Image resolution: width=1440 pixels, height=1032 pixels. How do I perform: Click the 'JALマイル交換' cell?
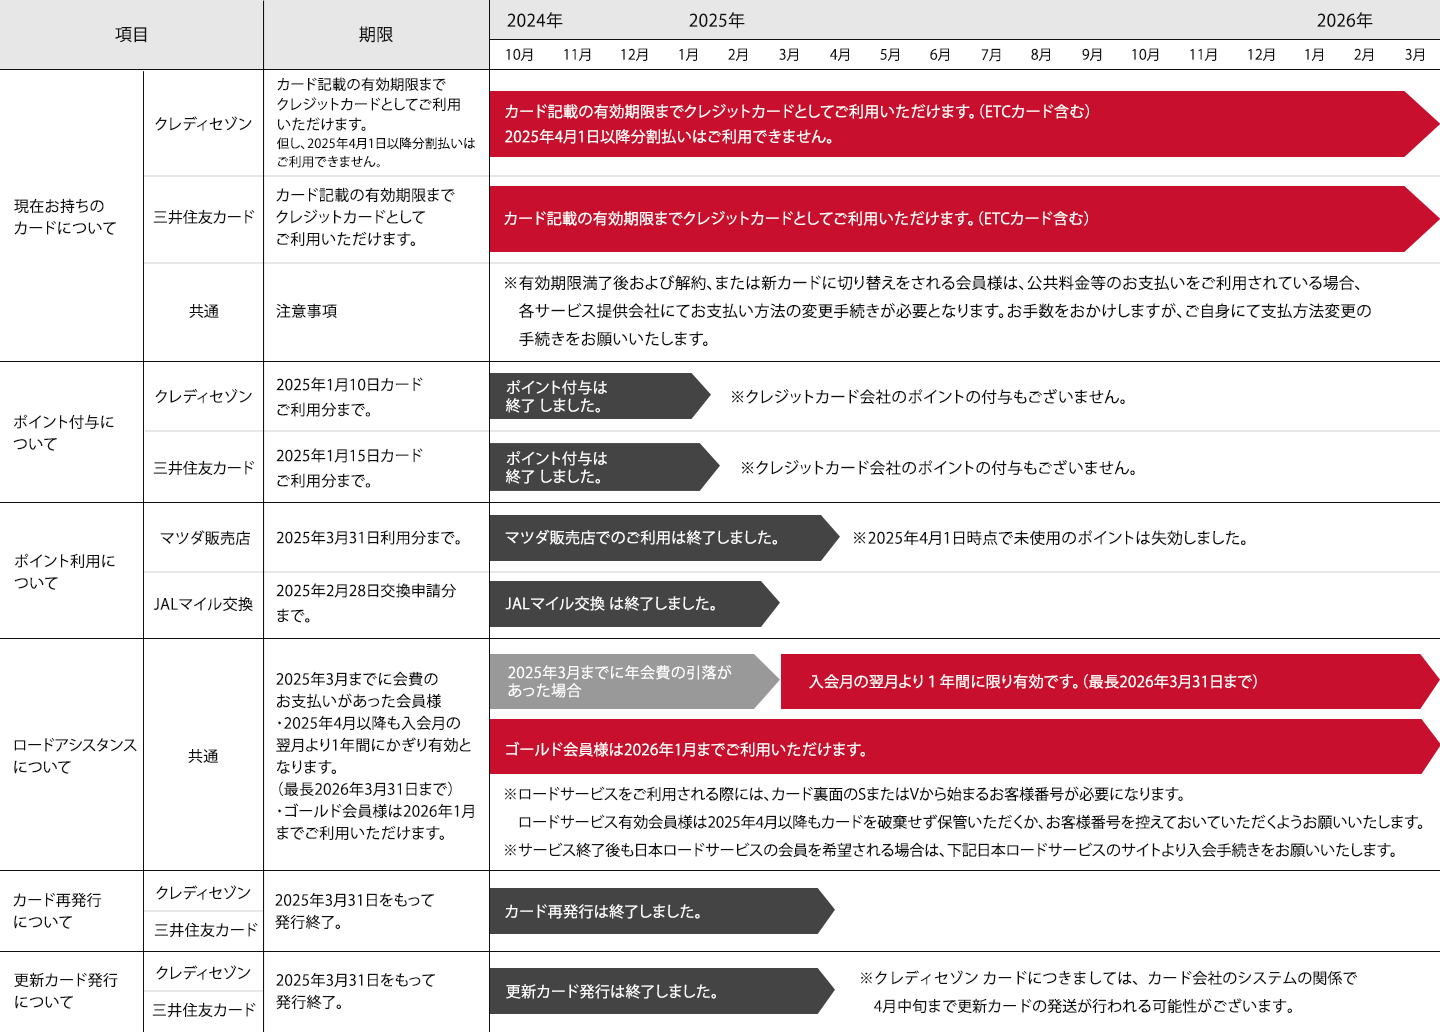pyautogui.click(x=203, y=604)
